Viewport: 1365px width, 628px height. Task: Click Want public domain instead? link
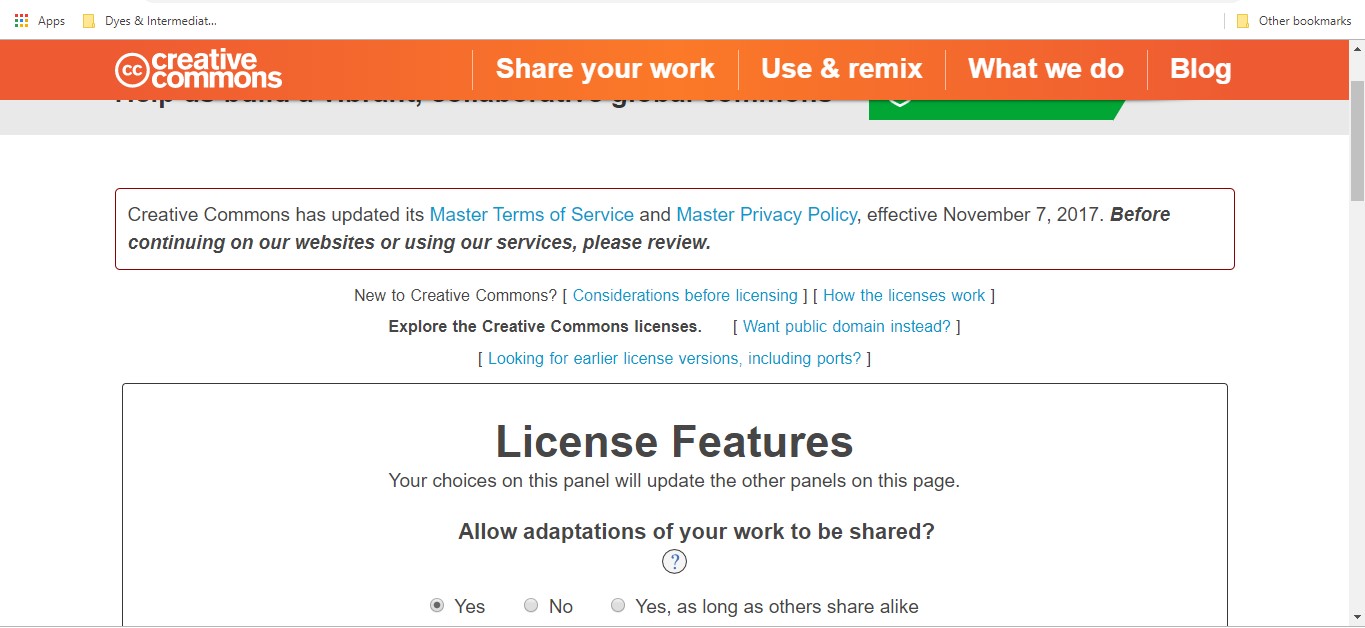click(x=847, y=326)
